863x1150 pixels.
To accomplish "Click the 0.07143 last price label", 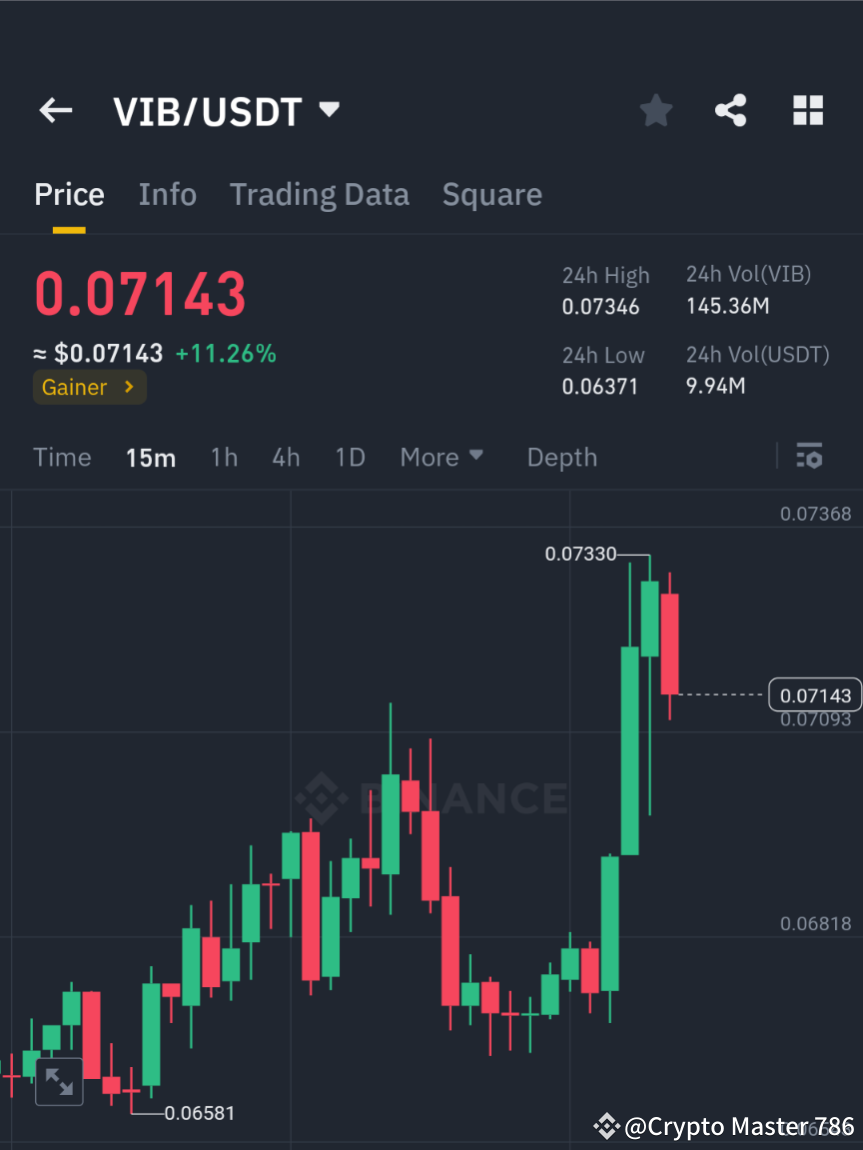I will [814, 694].
